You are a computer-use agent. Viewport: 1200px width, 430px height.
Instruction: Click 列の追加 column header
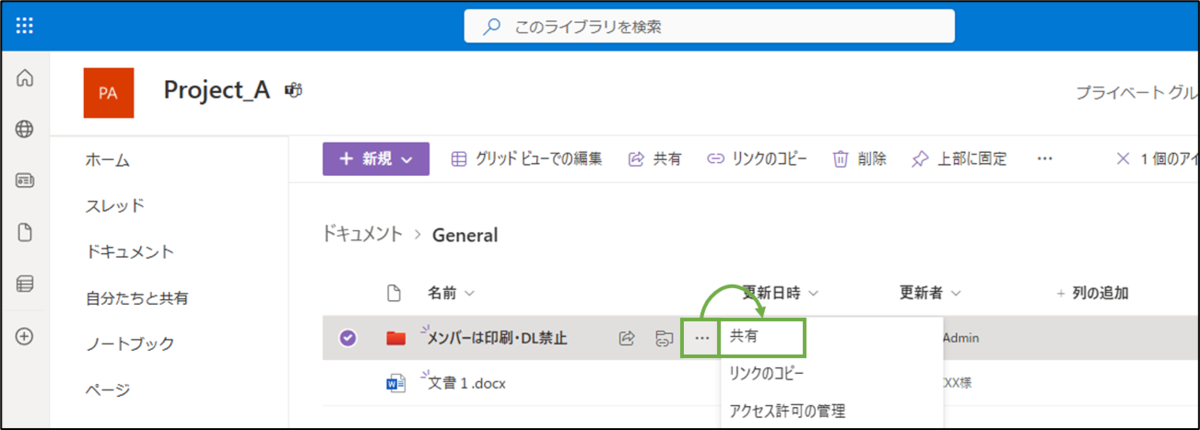(x=1092, y=293)
